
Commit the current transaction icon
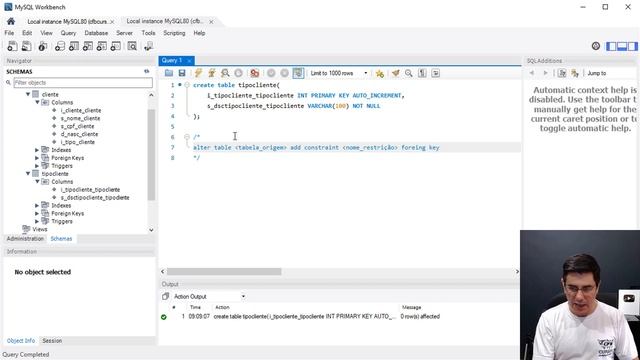click(x=271, y=73)
